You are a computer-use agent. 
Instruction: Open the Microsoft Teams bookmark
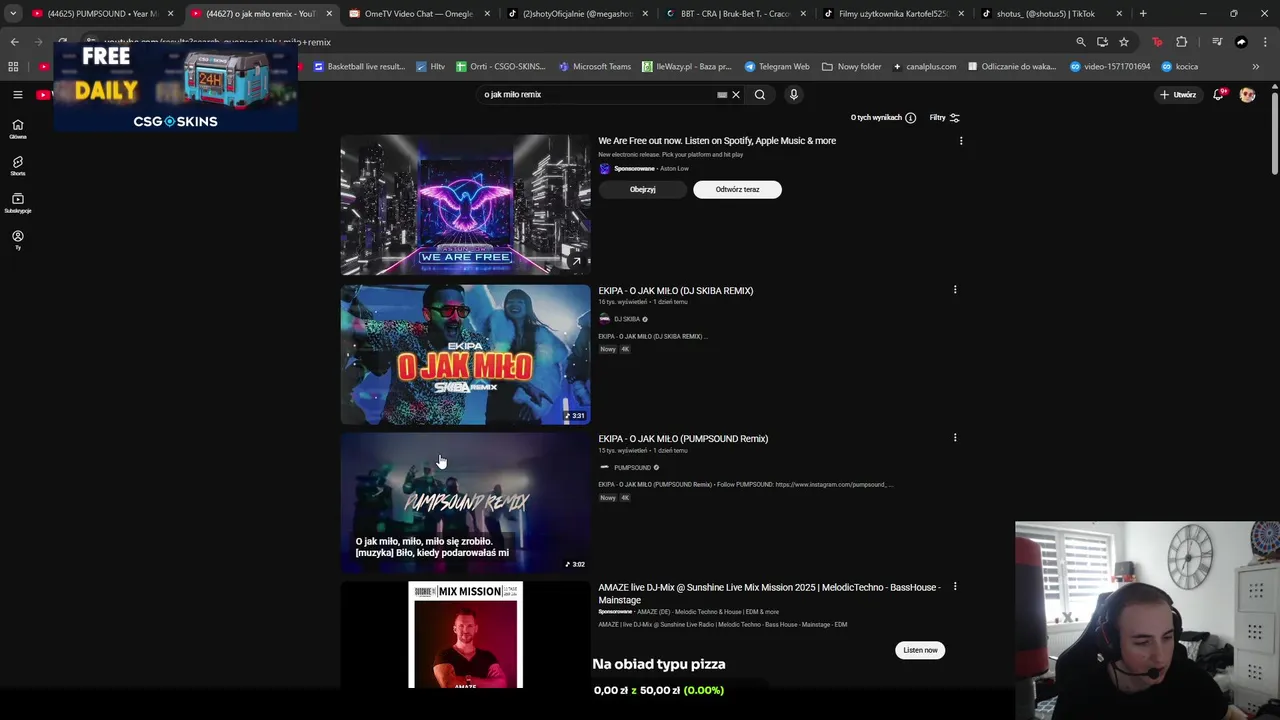point(595,67)
